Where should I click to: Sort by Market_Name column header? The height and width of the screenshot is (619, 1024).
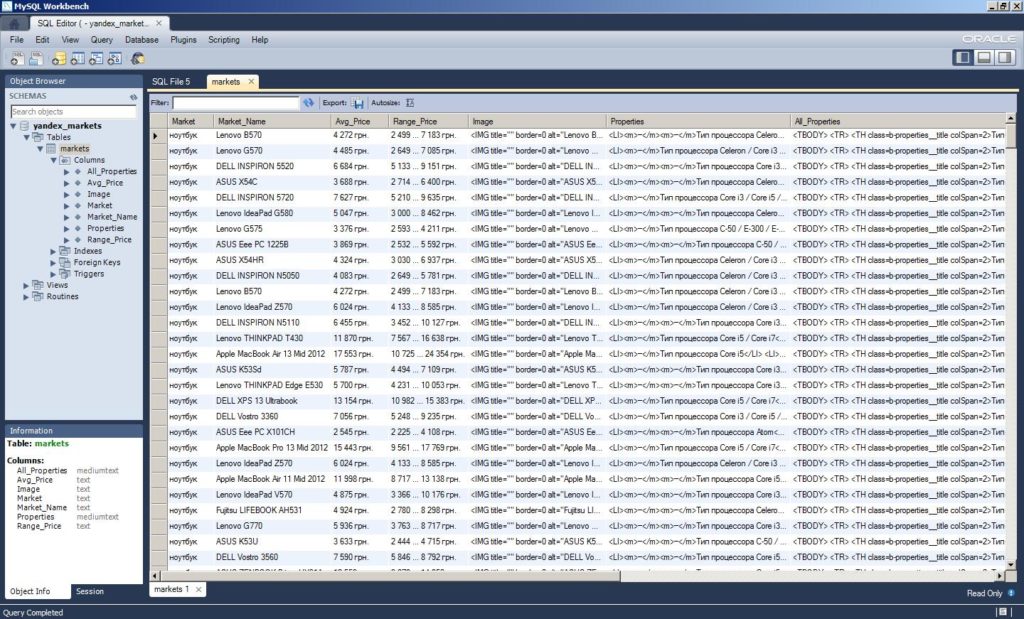[x=272, y=121]
